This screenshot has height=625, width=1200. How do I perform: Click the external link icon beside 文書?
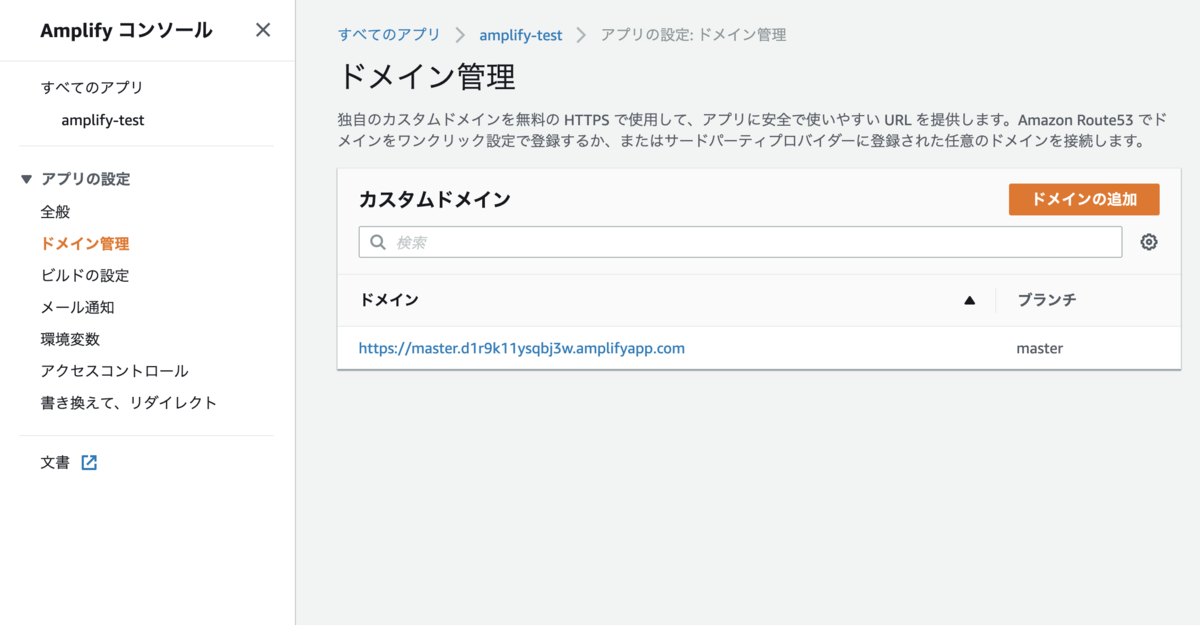pyautogui.click(x=89, y=463)
